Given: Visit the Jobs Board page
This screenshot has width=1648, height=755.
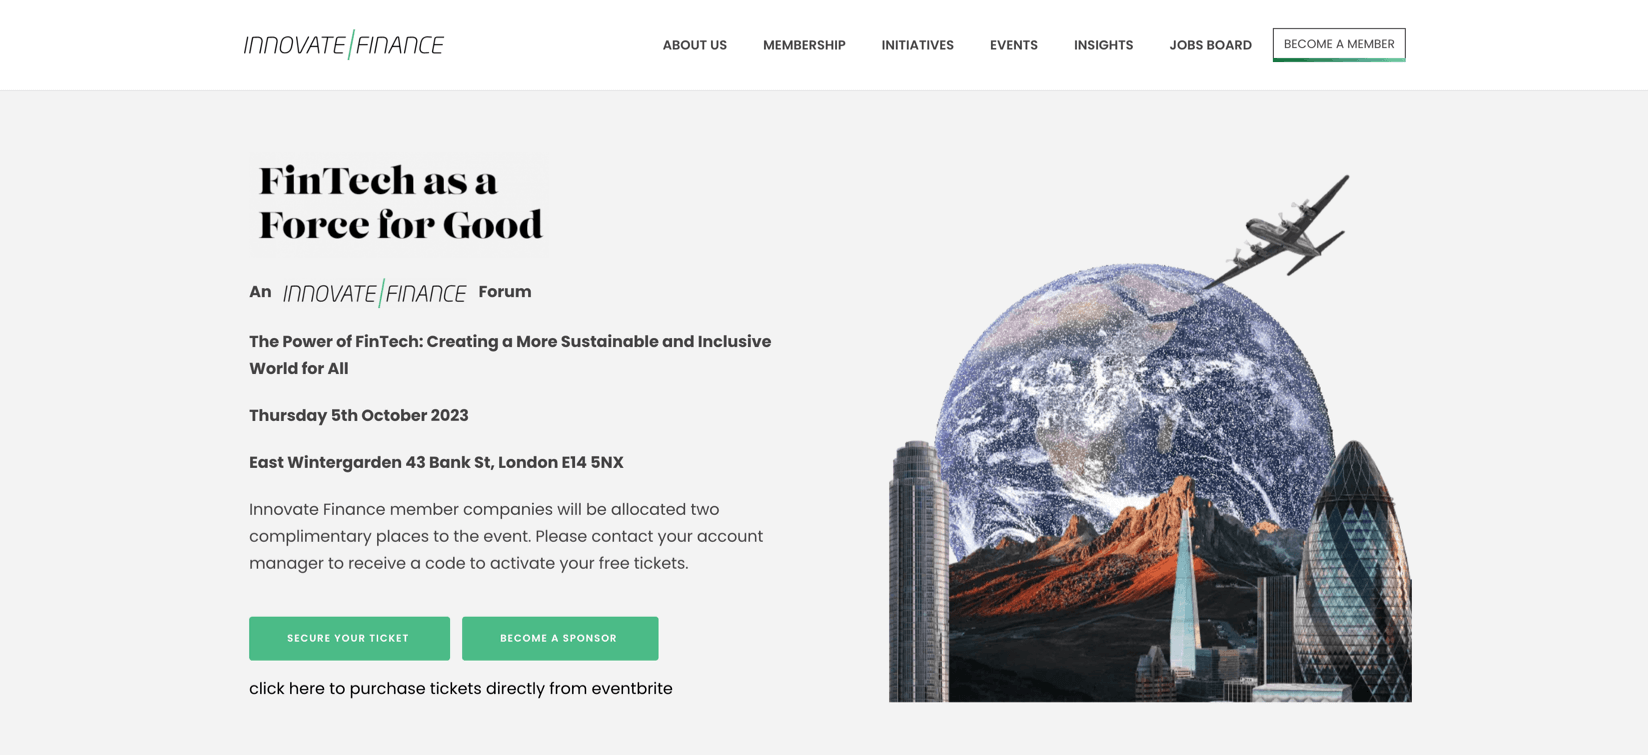Looking at the screenshot, I should (x=1210, y=45).
